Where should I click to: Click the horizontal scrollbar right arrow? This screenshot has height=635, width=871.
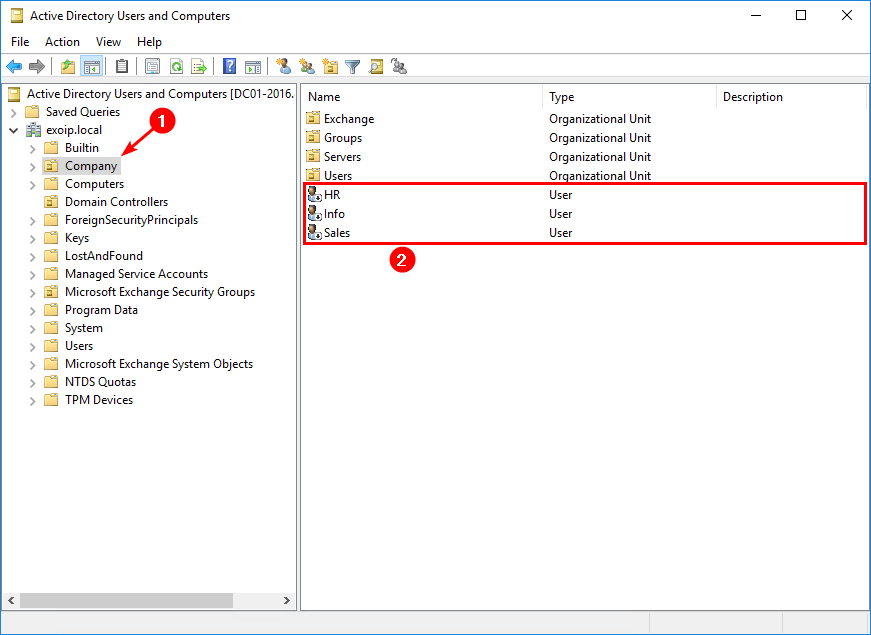click(x=287, y=600)
